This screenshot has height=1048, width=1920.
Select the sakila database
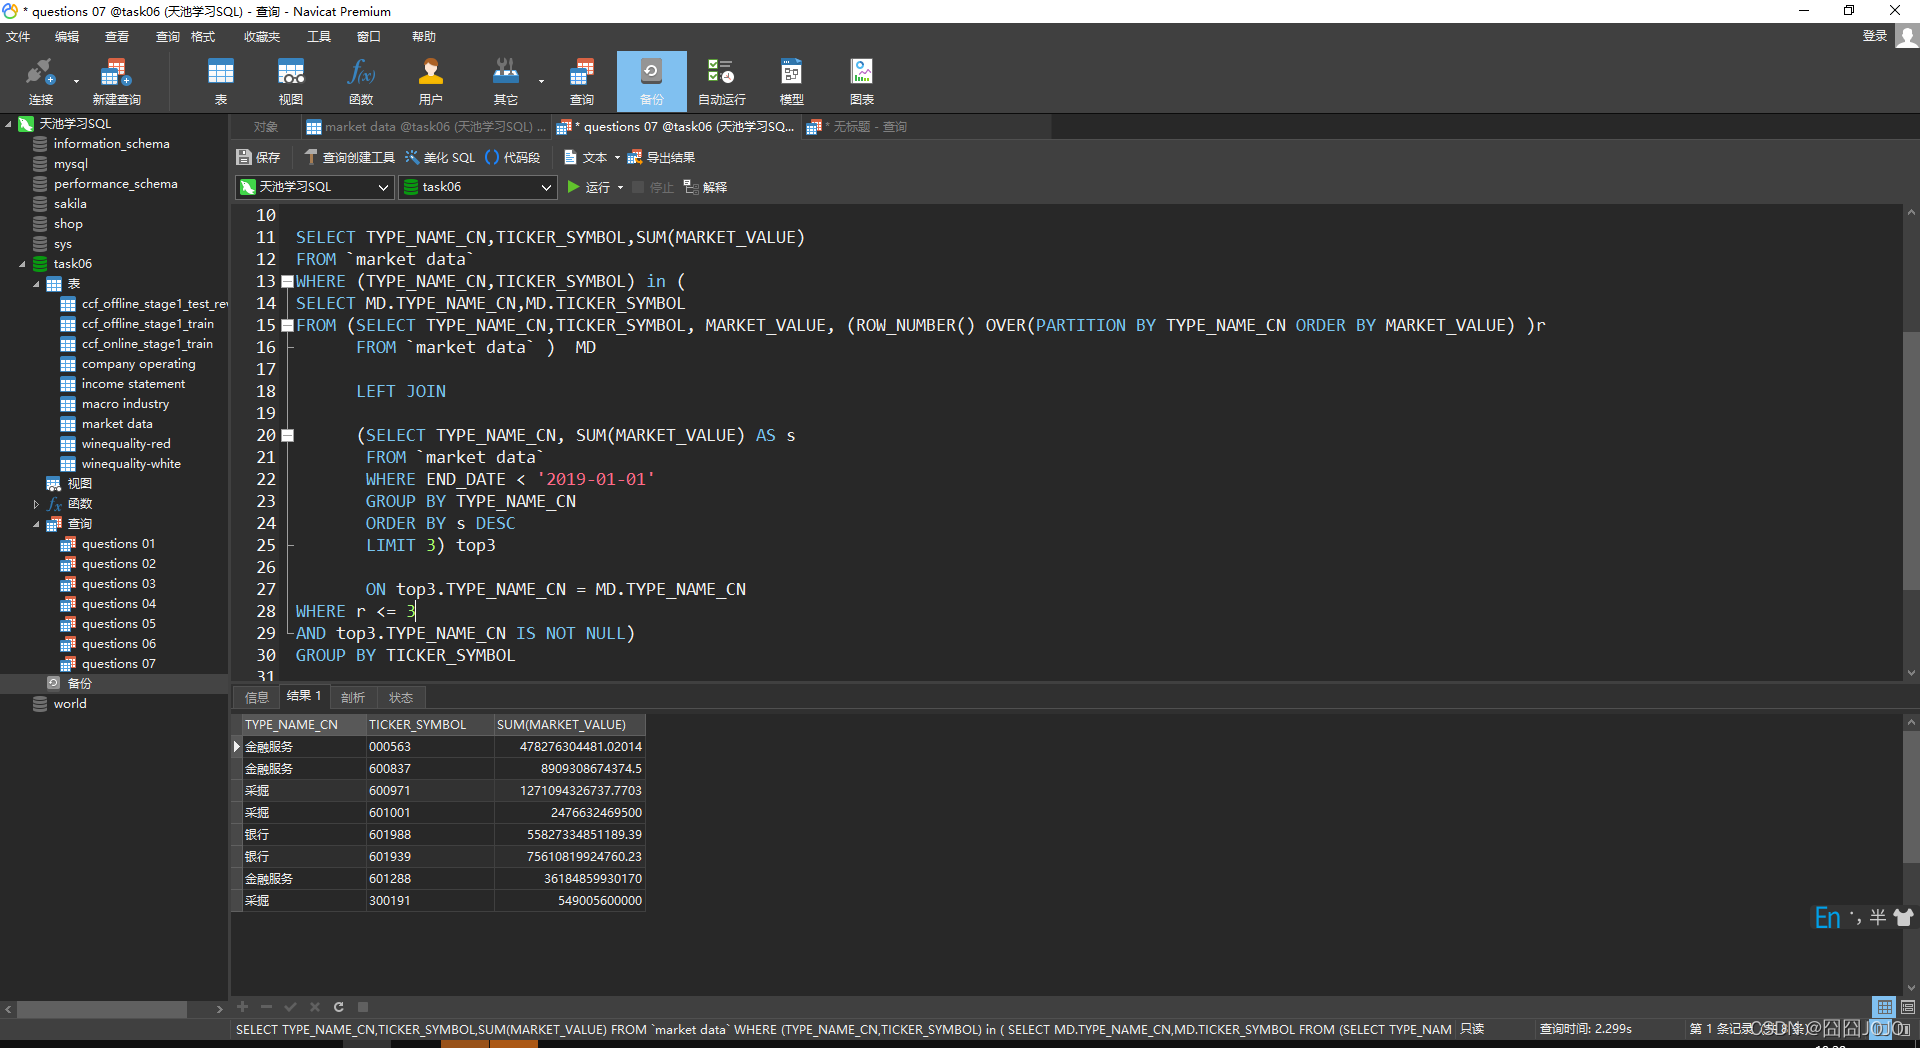pyautogui.click(x=70, y=204)
